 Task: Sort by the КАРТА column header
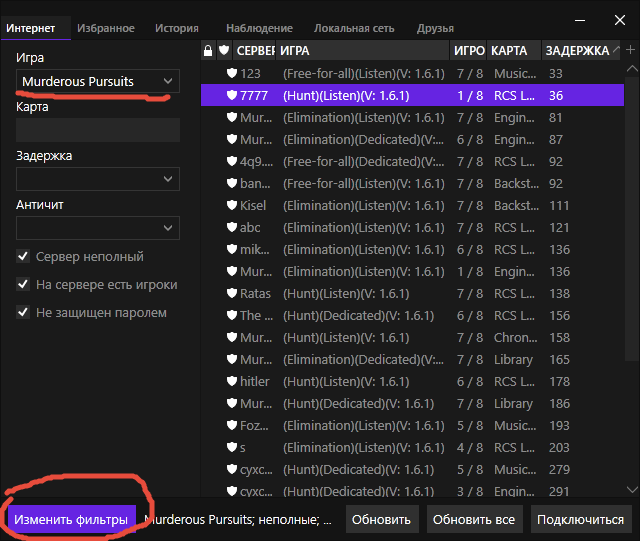(514, 51)
